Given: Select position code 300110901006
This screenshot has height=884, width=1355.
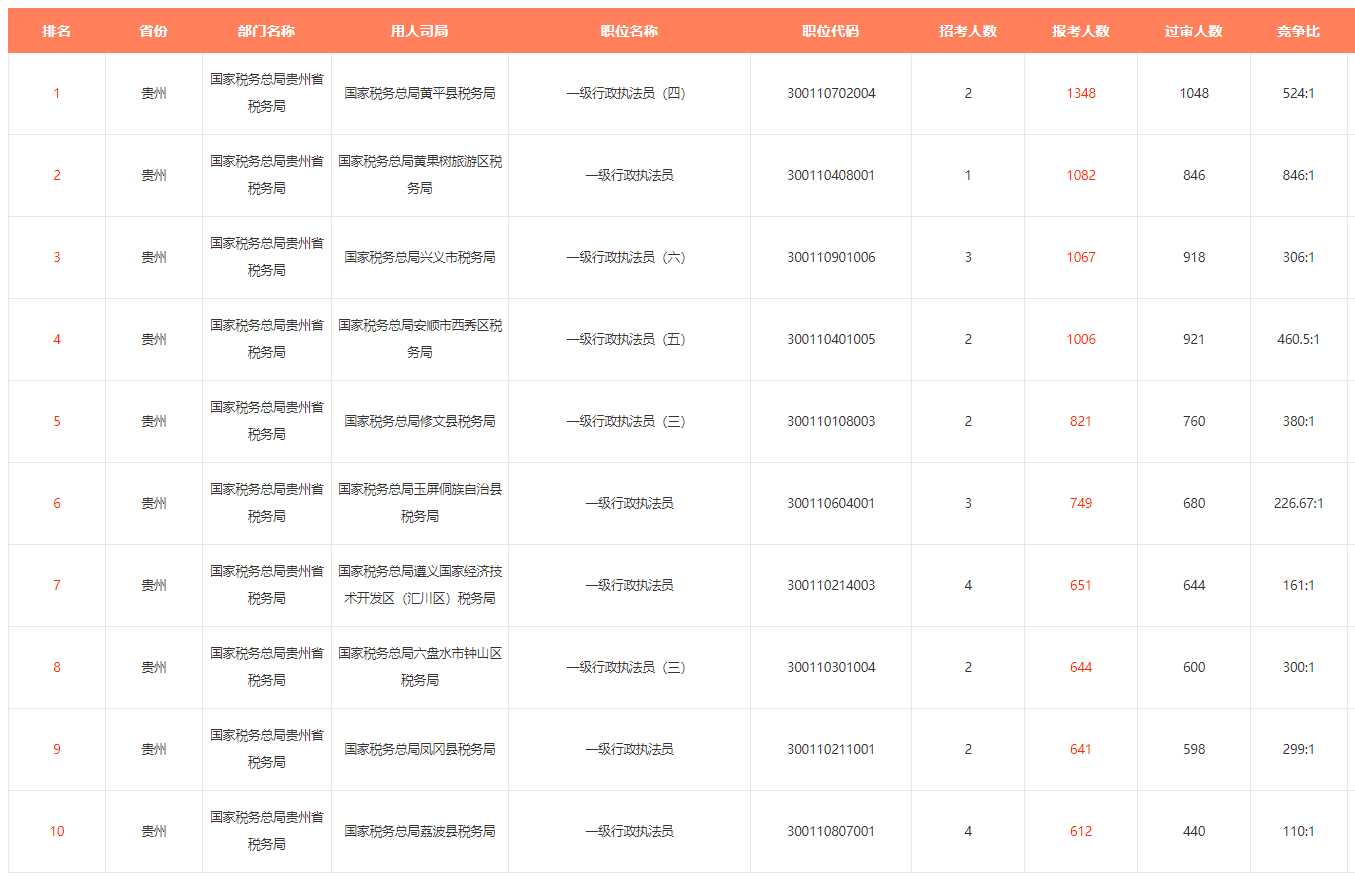Looking at the screenshot, I should pos(830,257).
